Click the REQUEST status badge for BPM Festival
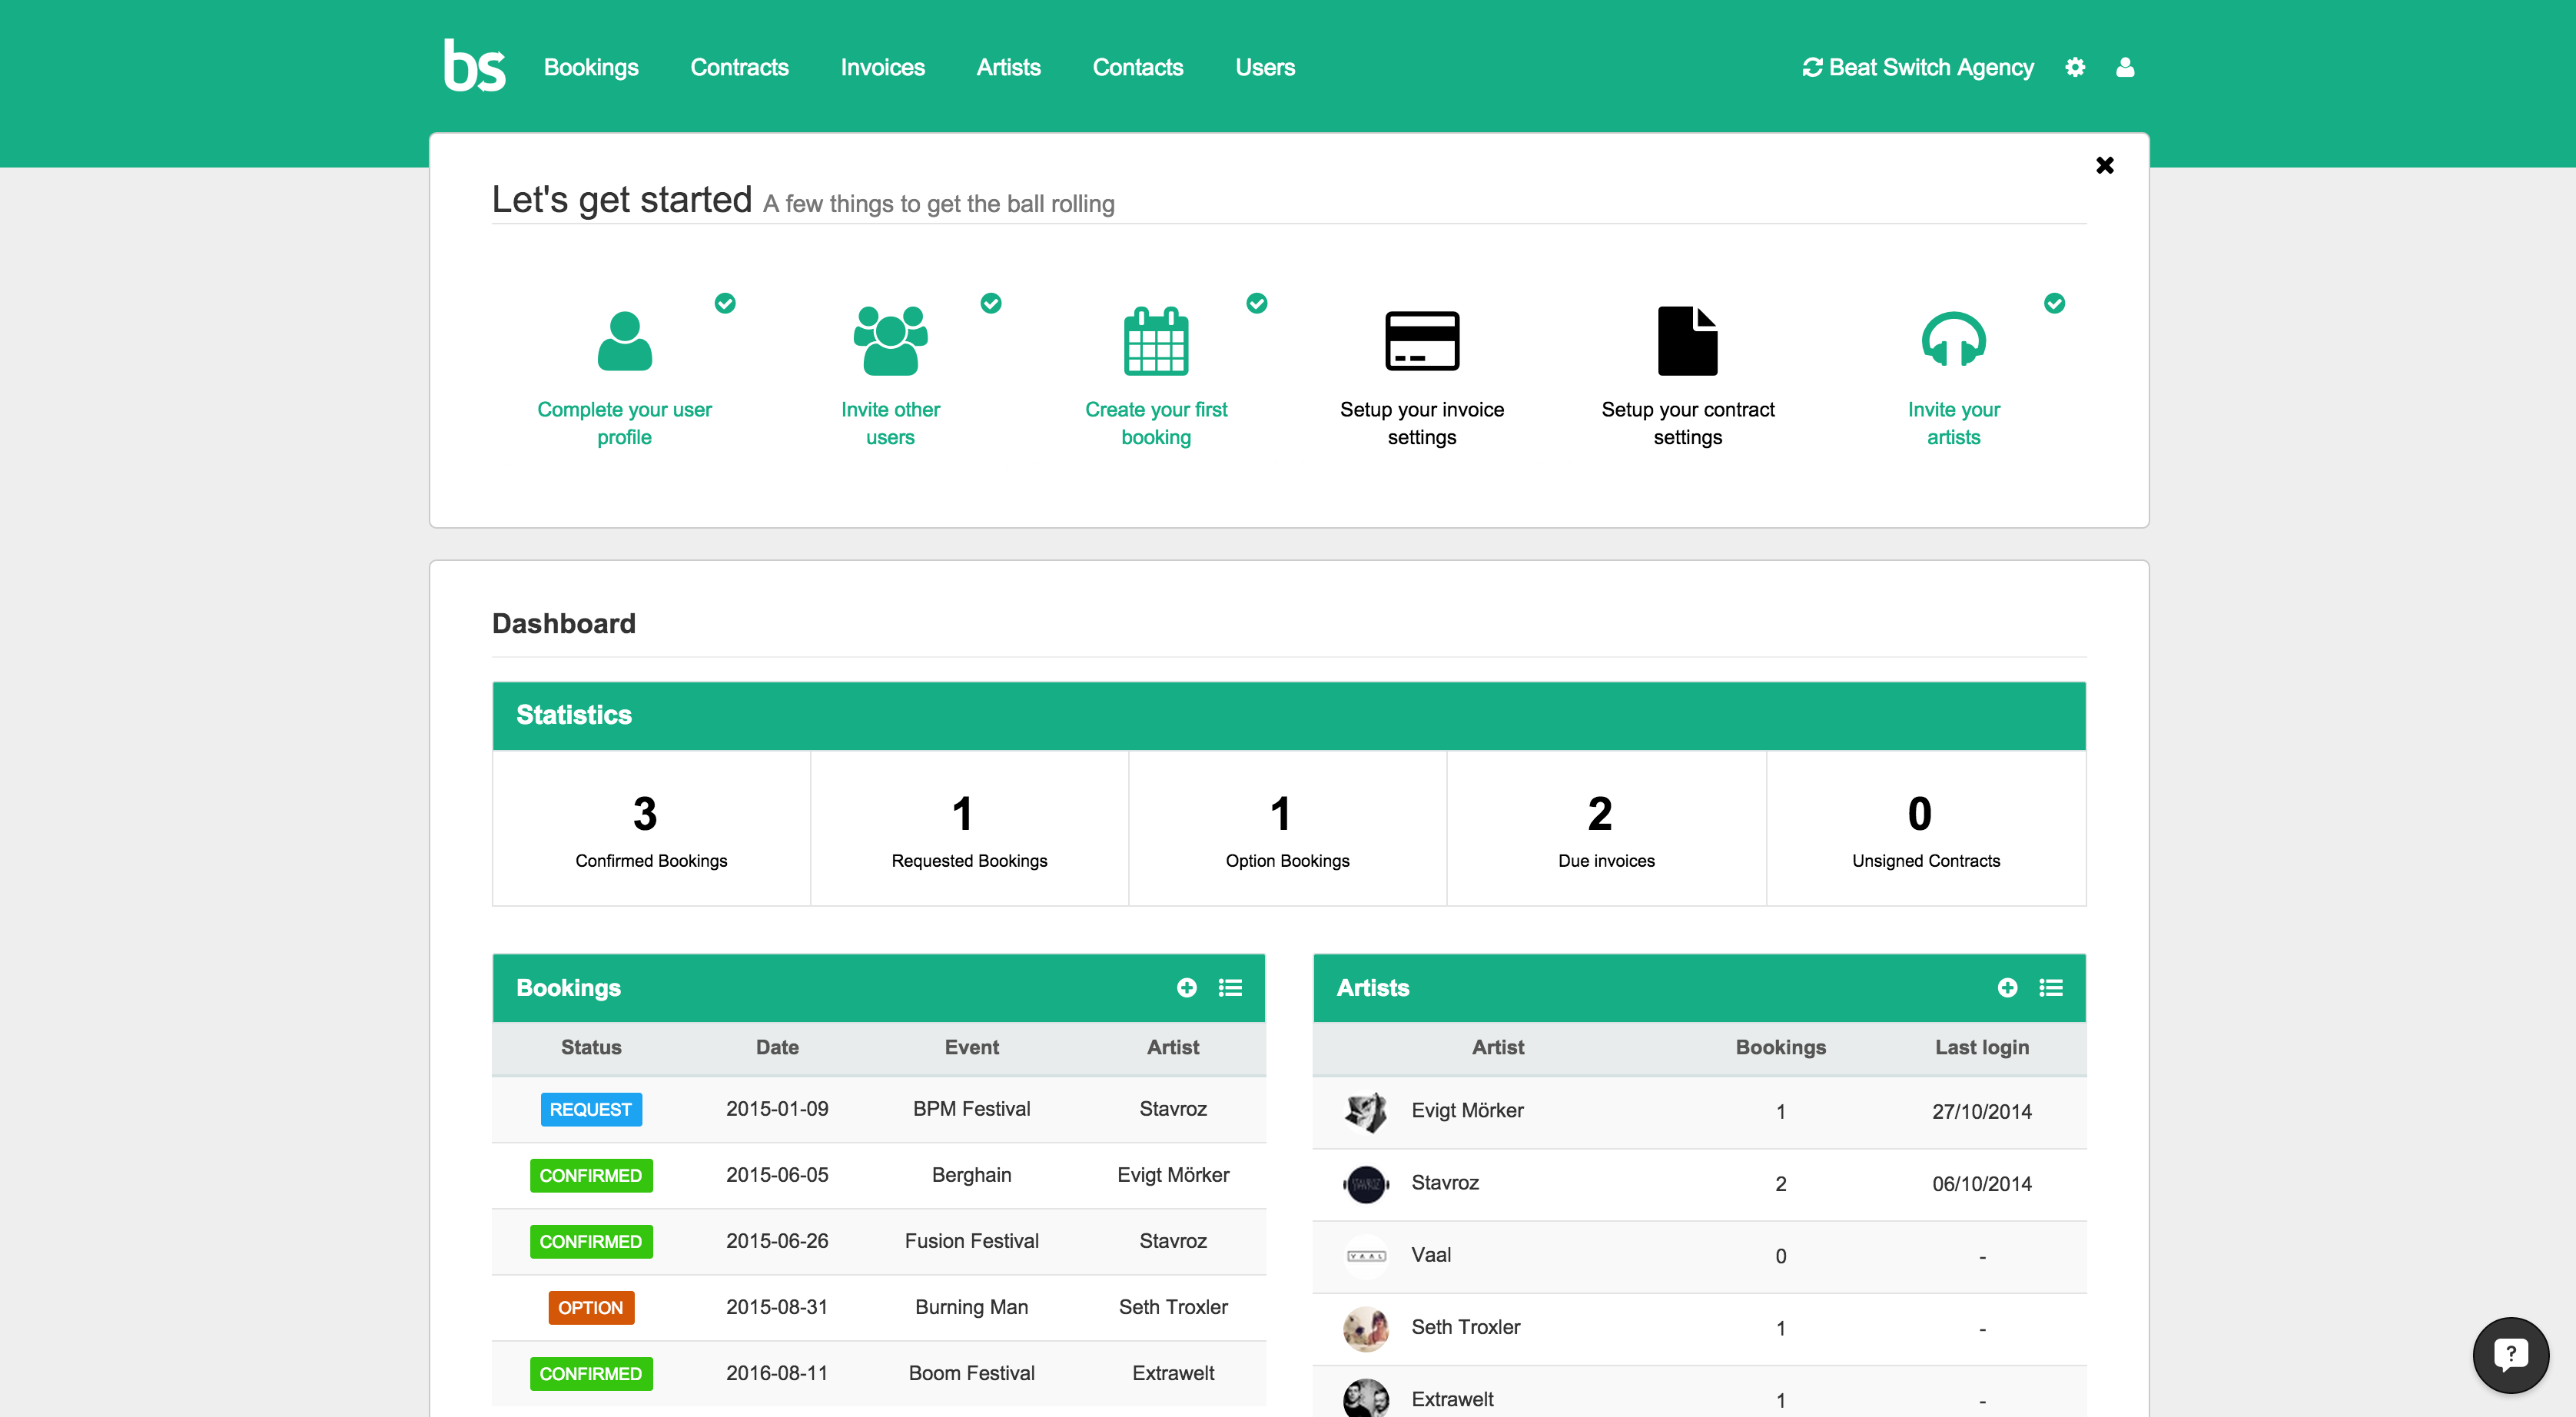This screenshot has width=2576, height=1417. (590, 1109)
